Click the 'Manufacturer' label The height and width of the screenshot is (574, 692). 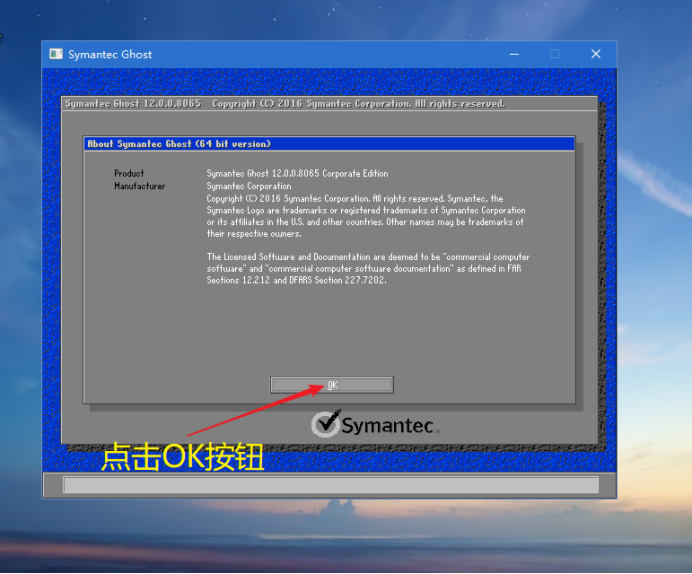(x=139, y=186)
